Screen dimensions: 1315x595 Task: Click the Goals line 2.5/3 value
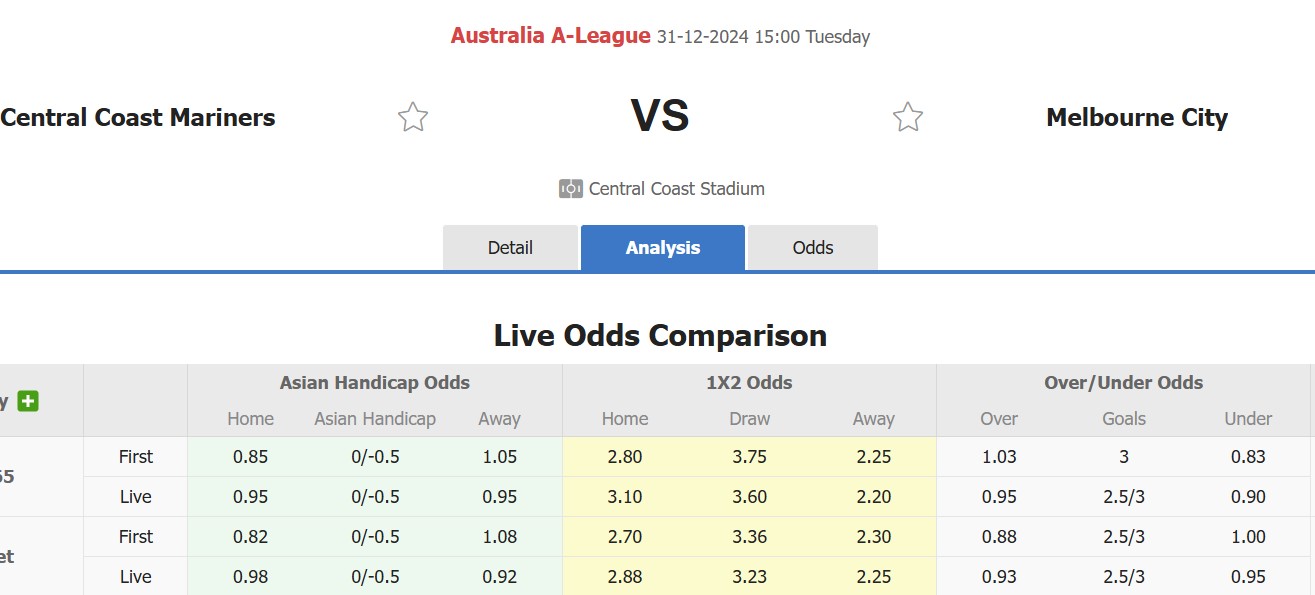click(1123, 496)
